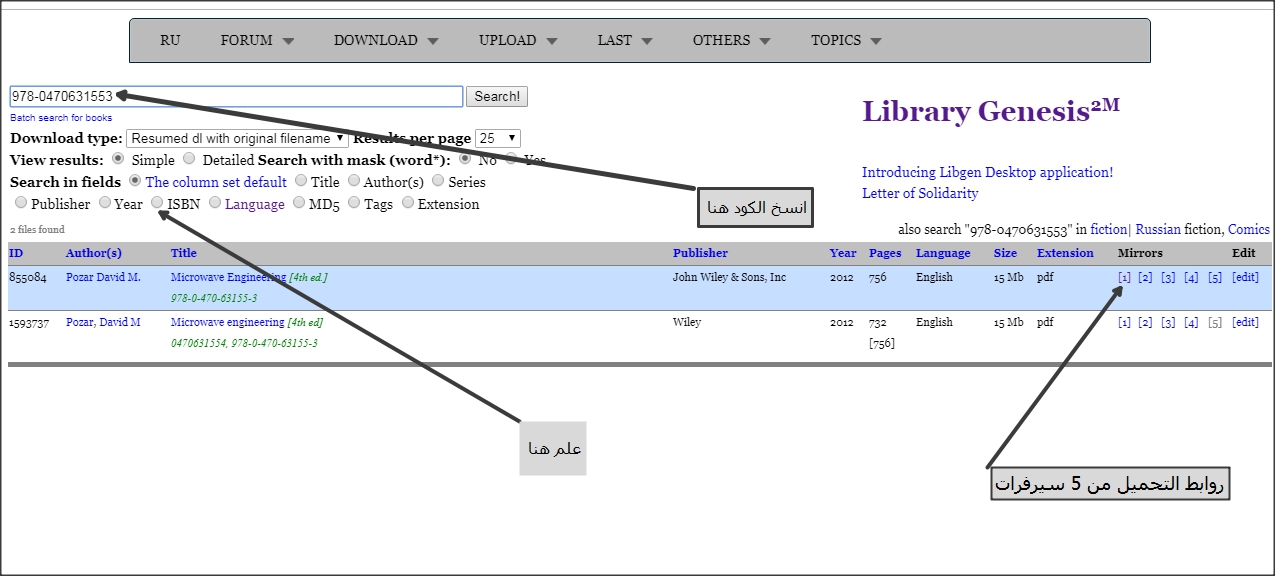This screenshot has height=576, width=1275.
Task: Open mirror [3] for record 1593737
Action: point(1168,322)
